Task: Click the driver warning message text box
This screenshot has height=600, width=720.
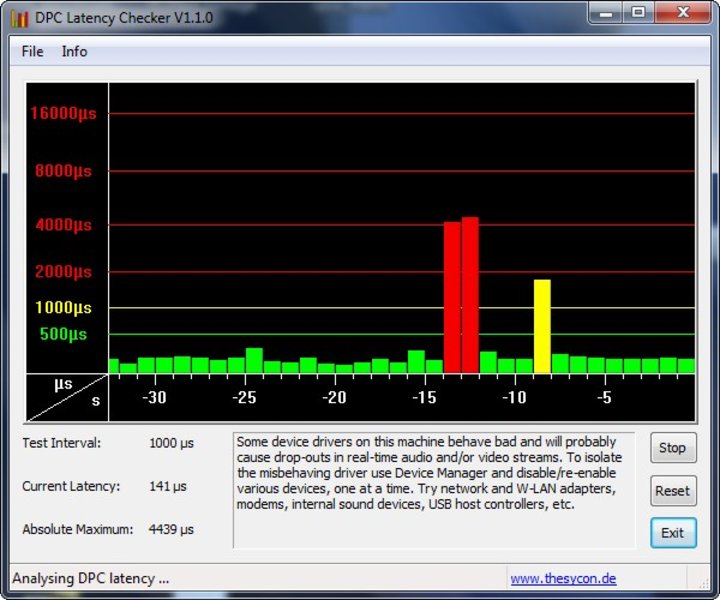Action: point(434,490)
